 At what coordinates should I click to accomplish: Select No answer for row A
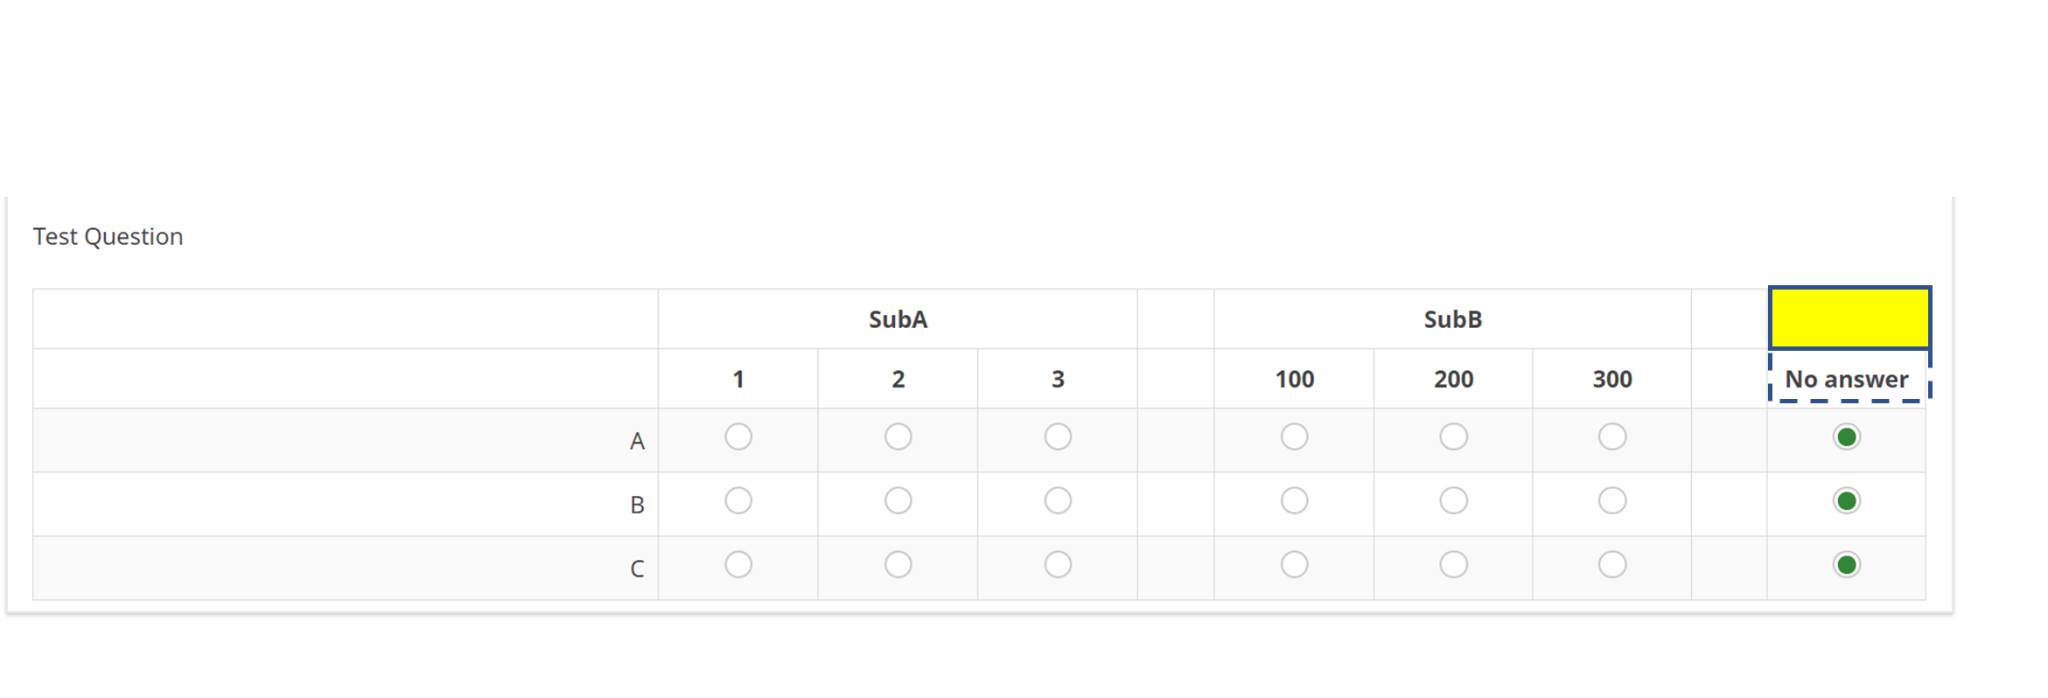tap(1846, 437)
